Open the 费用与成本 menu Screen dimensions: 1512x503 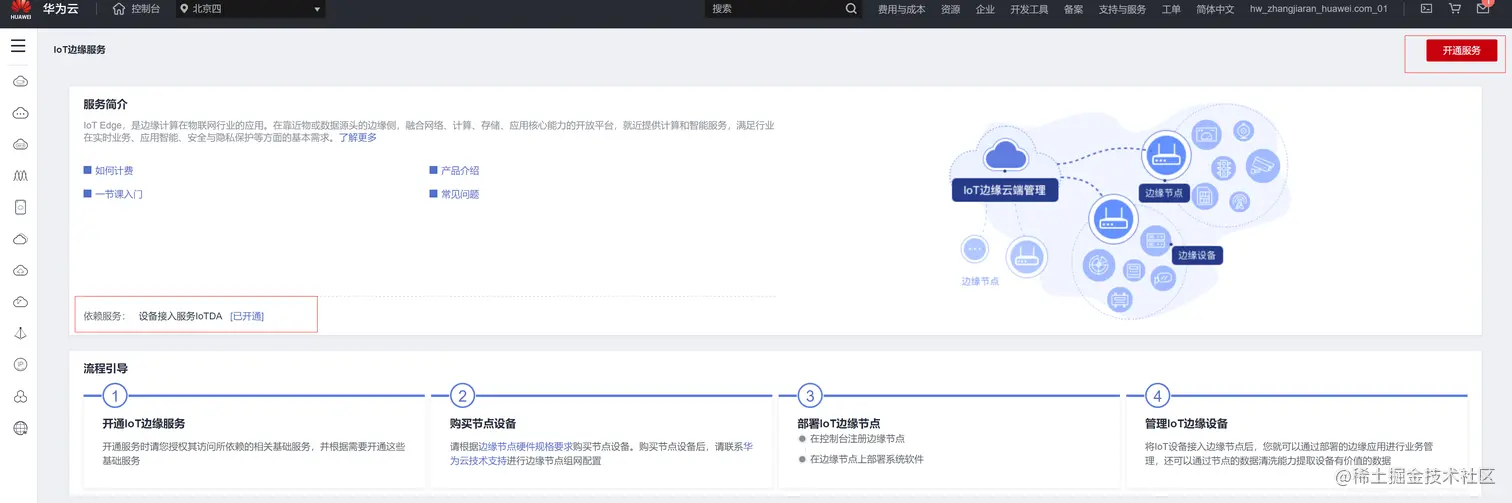pos(901,9)
